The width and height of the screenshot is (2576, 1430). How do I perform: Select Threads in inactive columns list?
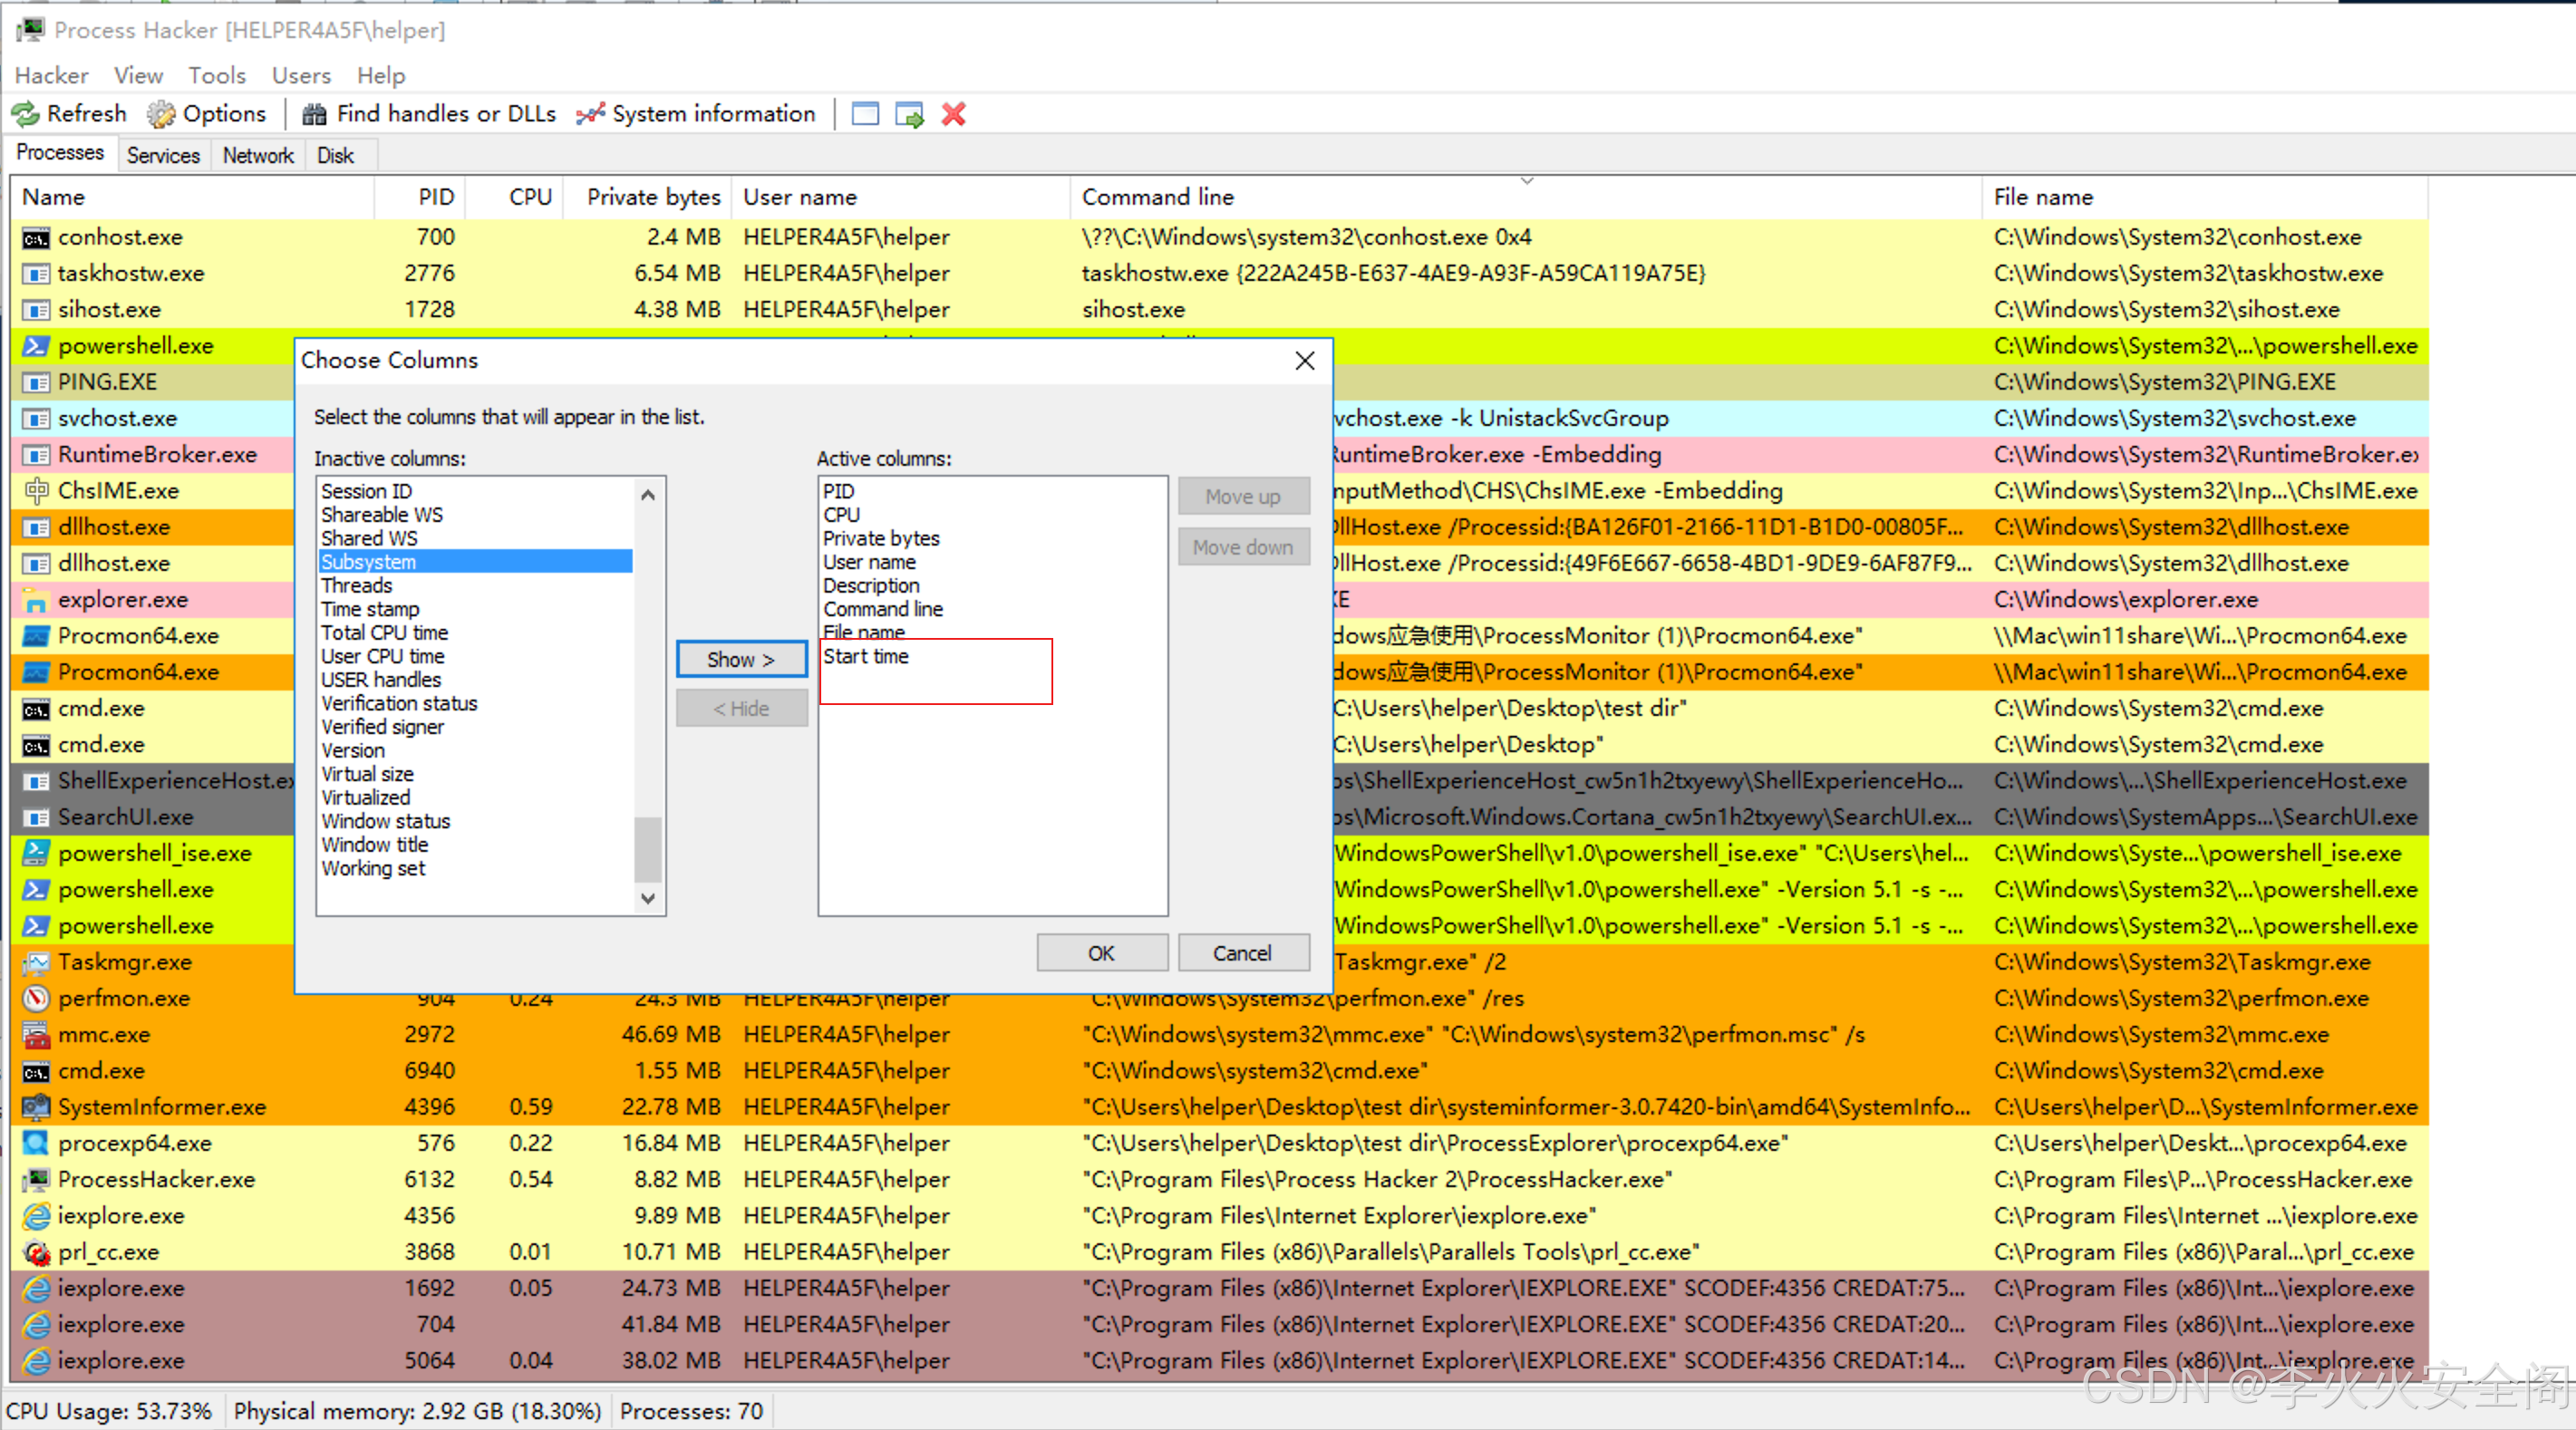357,585
